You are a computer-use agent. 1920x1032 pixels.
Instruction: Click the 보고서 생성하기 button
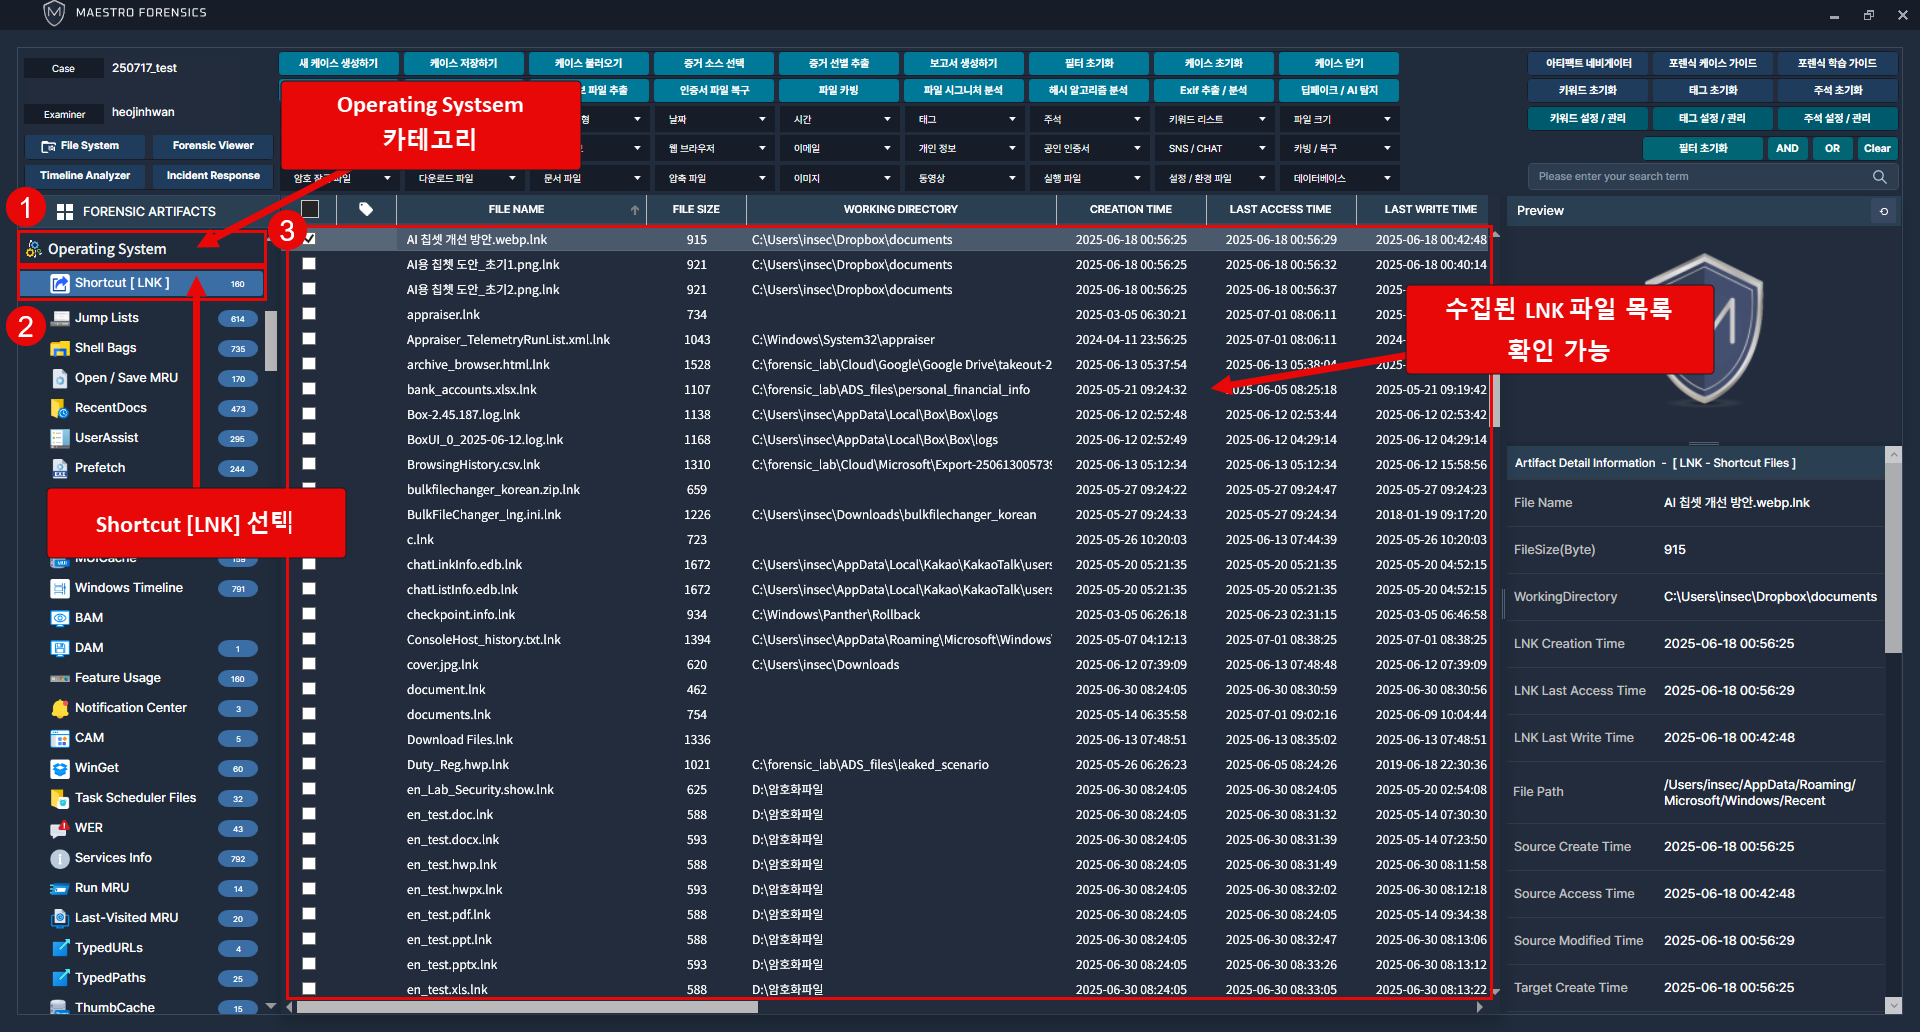click(963, 63)
